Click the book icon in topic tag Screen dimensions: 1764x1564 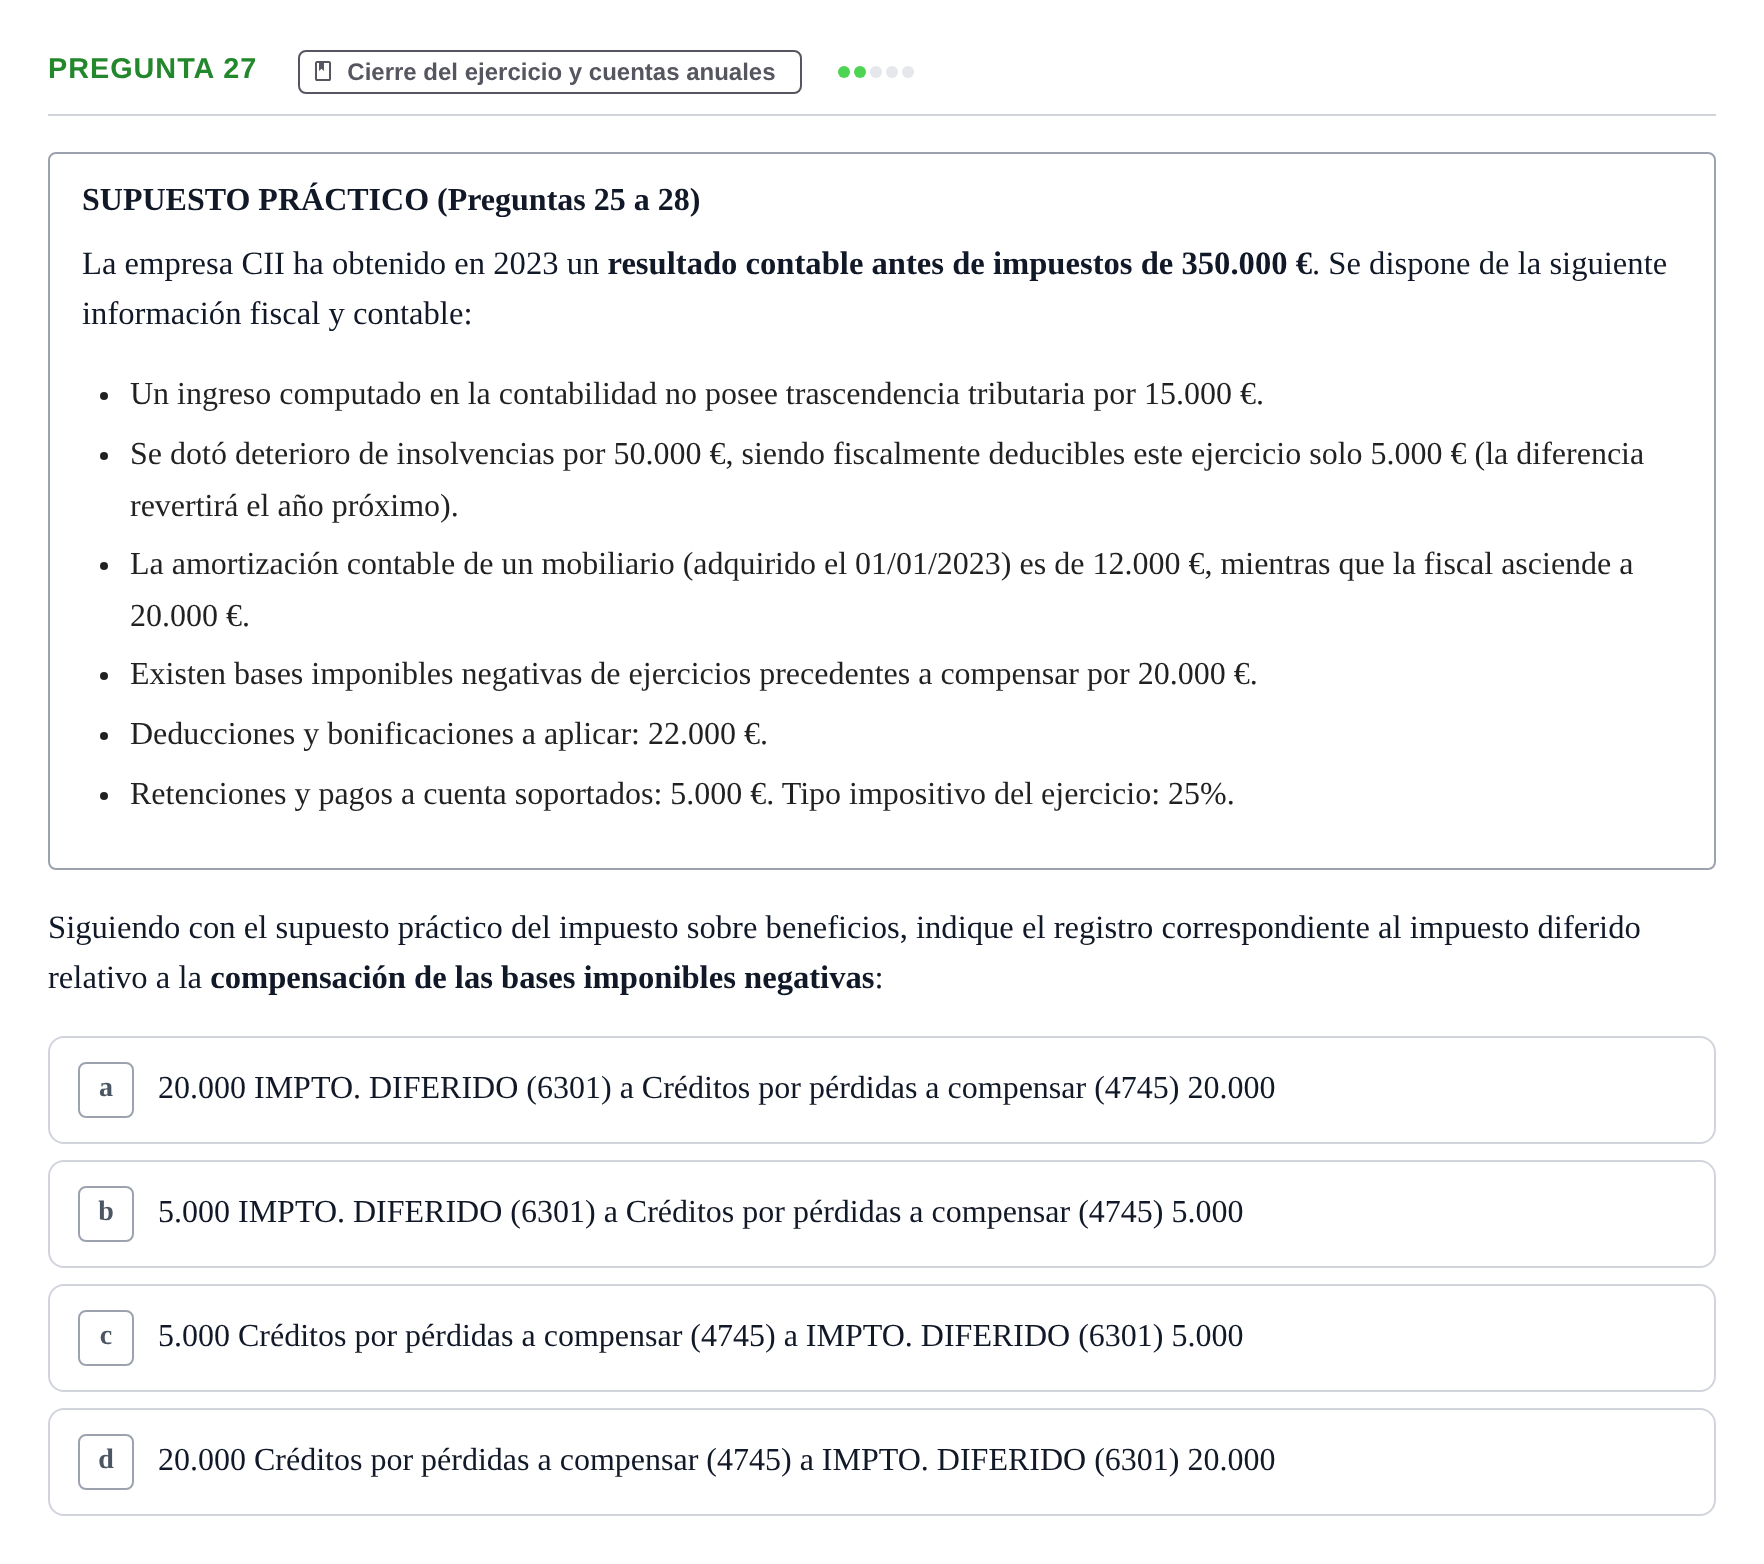click(x=323, y=71)
